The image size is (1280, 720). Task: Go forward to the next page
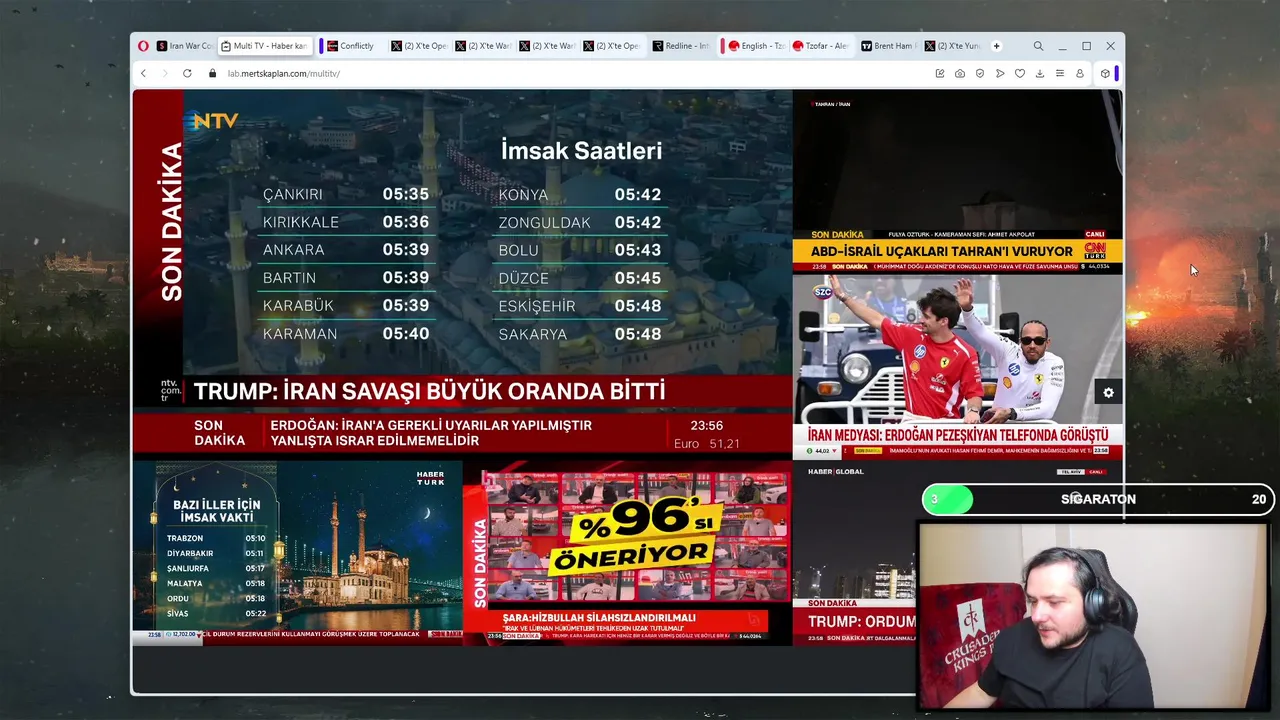click(164, 73)
